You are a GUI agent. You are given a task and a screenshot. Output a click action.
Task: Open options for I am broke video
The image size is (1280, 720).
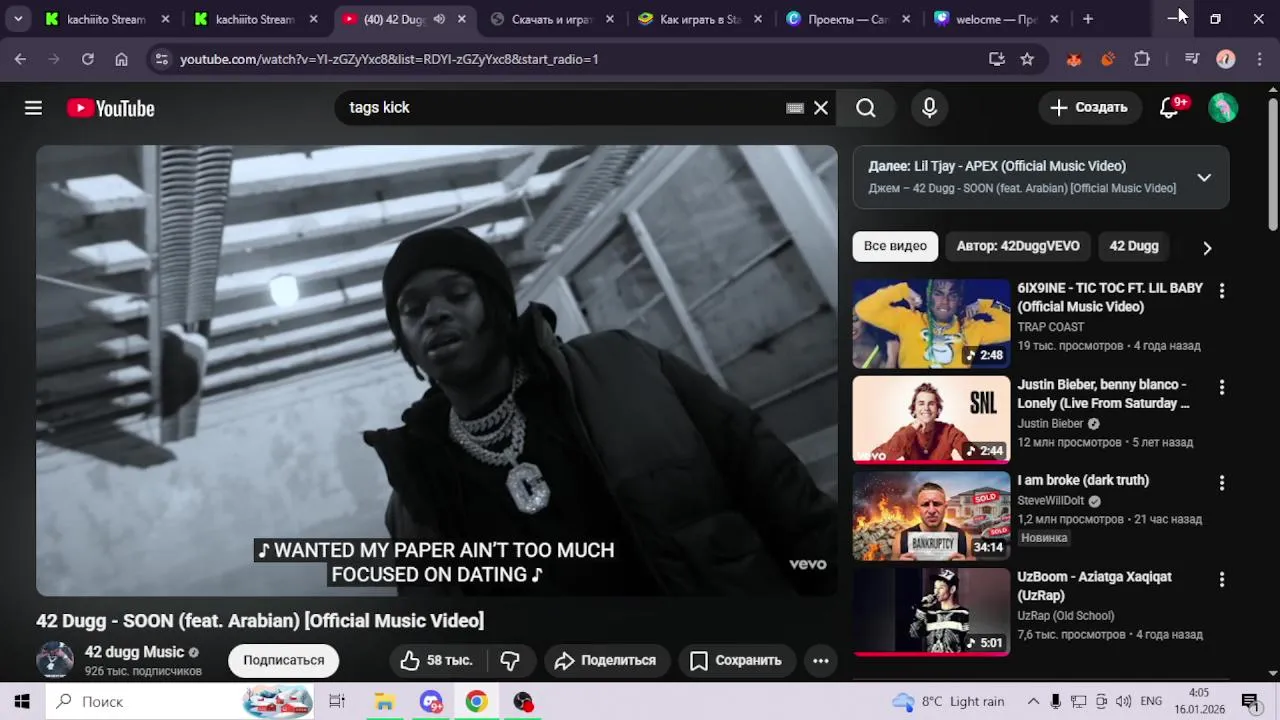click(x=1221, y=483)
